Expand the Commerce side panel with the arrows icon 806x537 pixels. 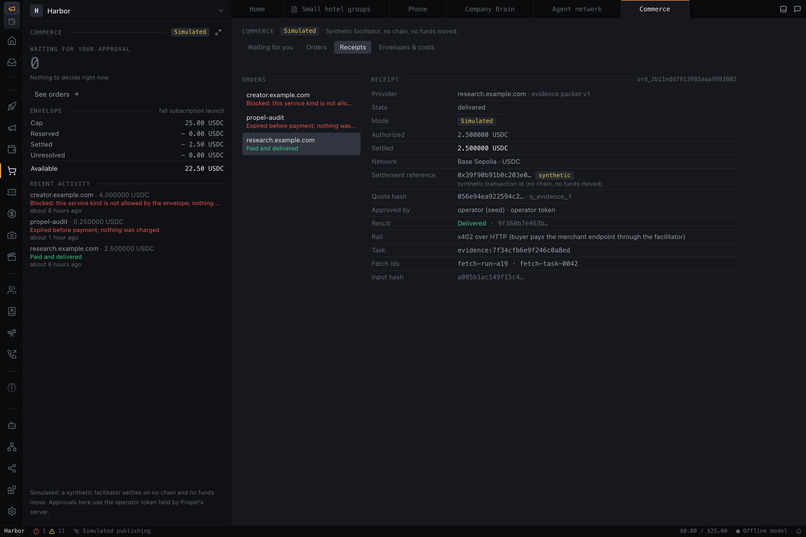tap(218, 32)
